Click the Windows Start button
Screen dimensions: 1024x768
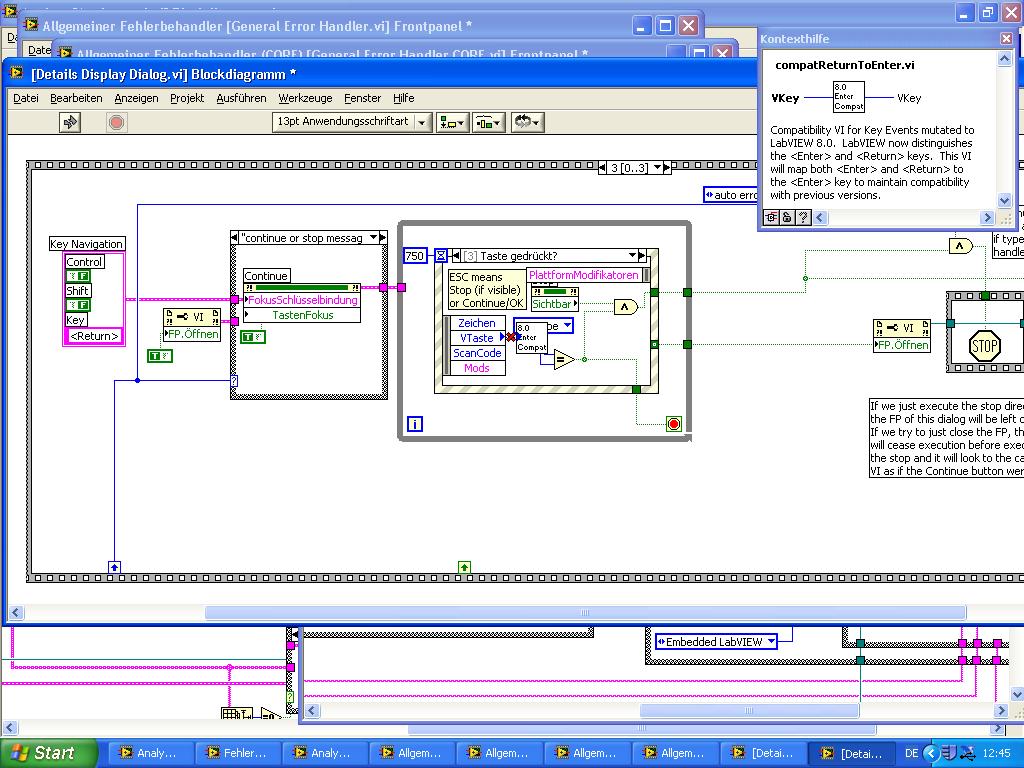[x=48, y=753]
